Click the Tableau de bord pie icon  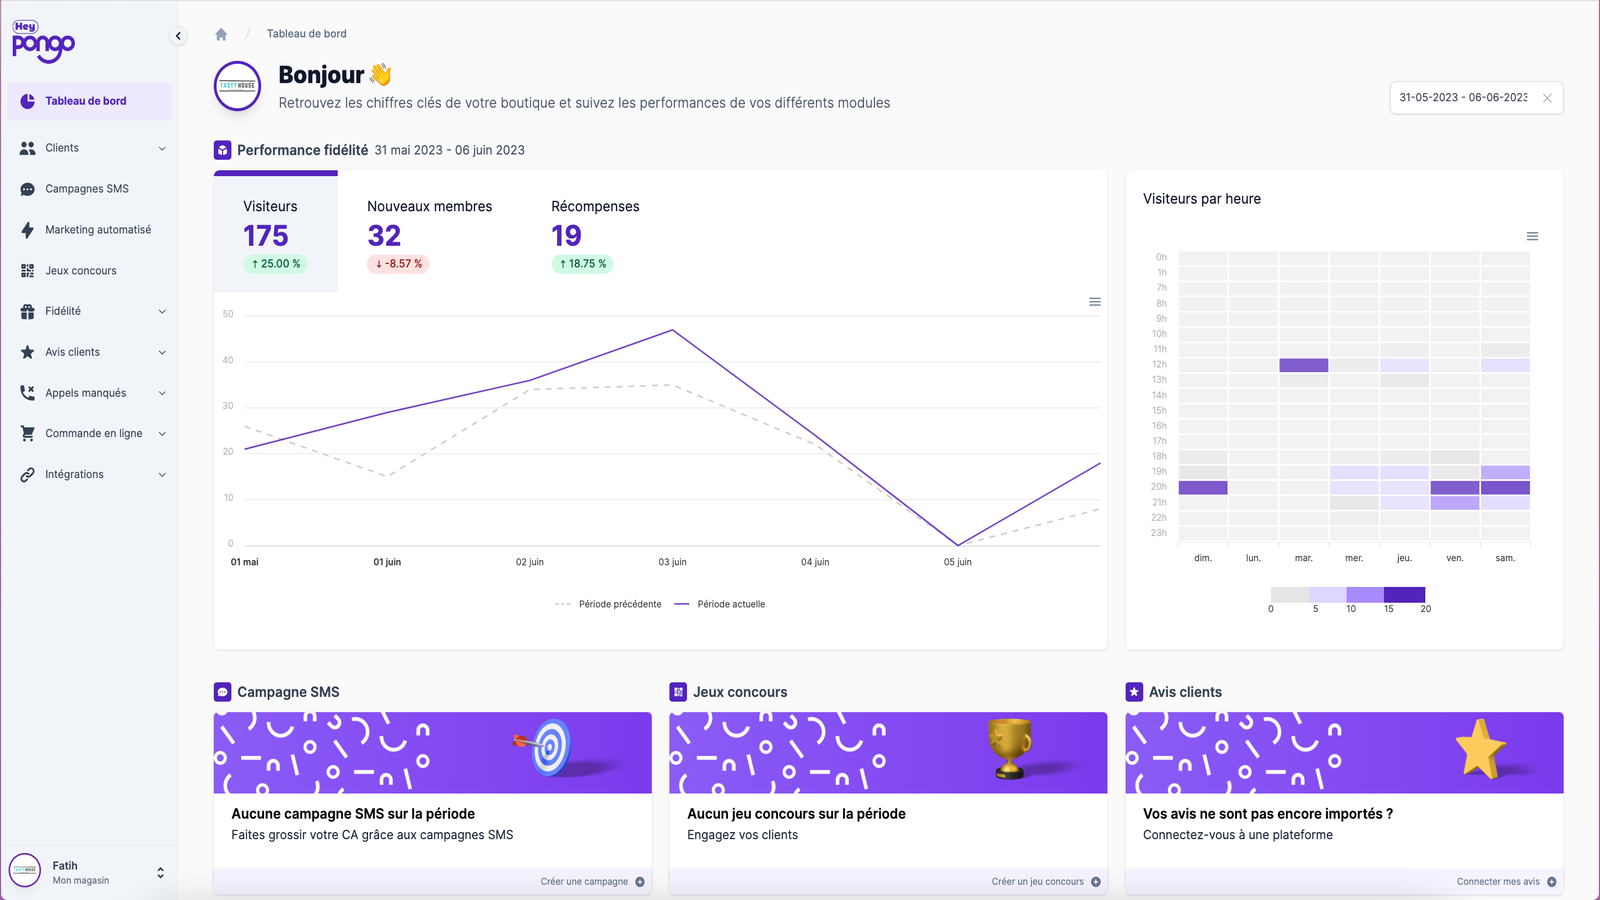tap(27, 101)
